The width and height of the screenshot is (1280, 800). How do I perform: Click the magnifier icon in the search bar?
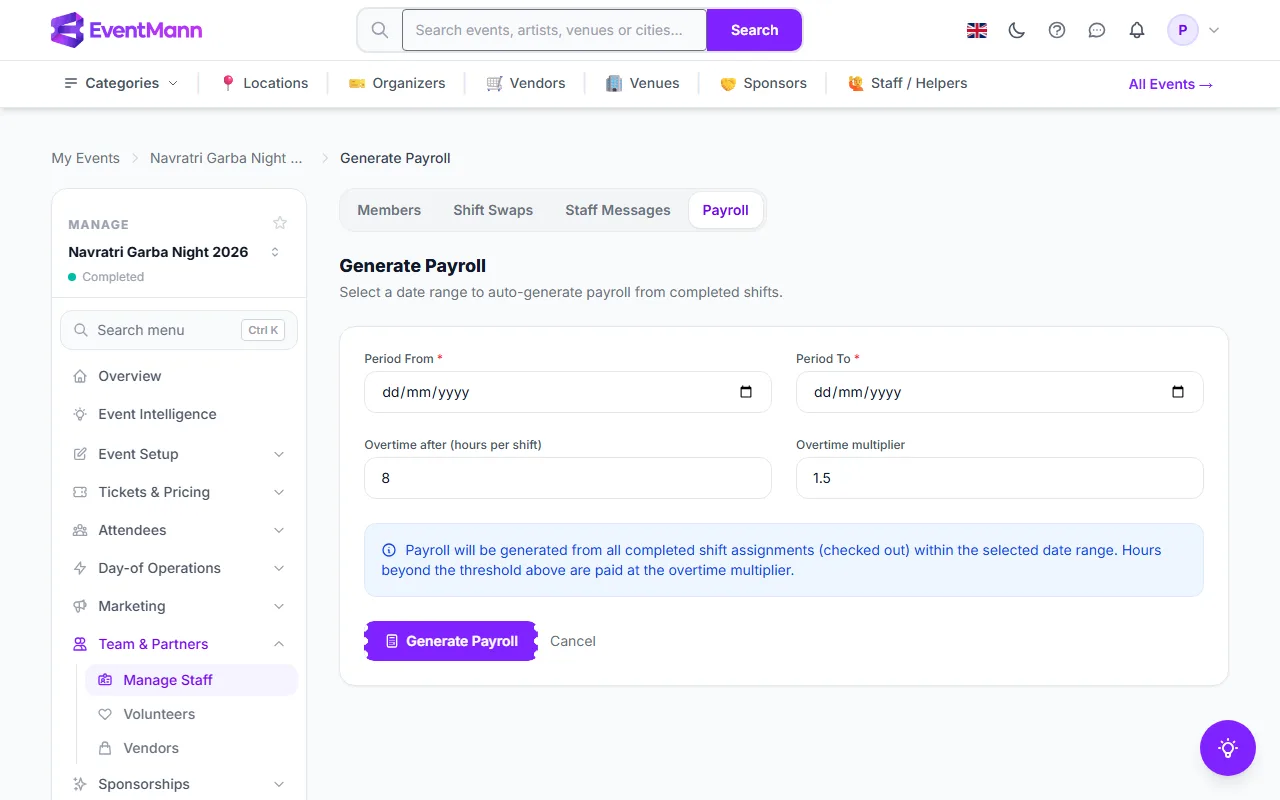click(380, 30)
